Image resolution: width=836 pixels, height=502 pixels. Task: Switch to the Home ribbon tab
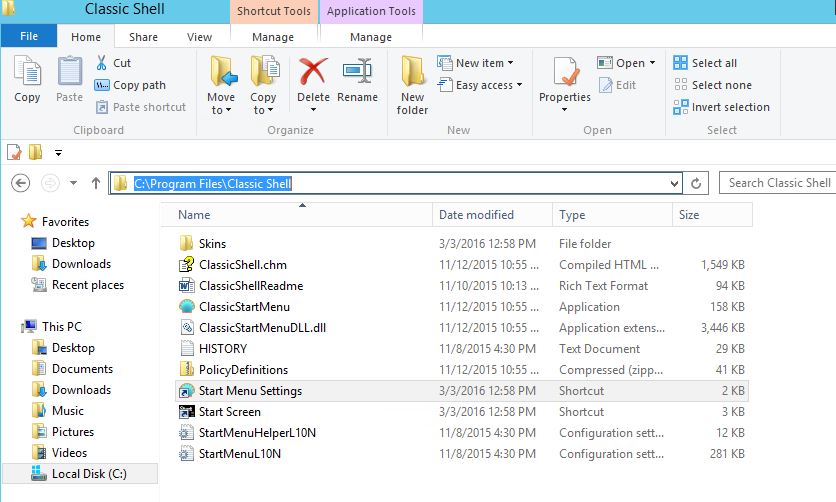[86, 37]
